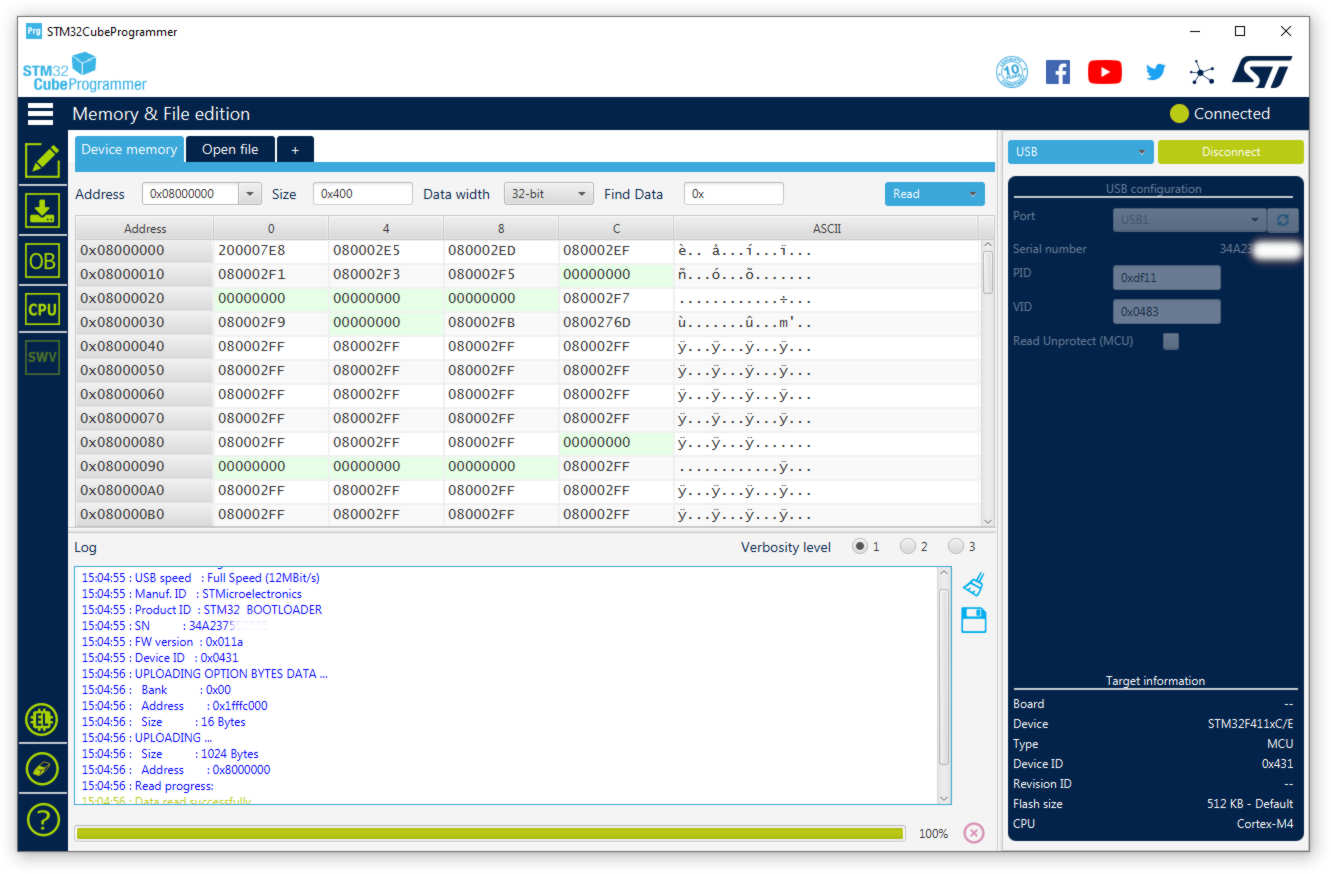Select verbosity level 3
The height and width of the screenshot is (874, 1331).
coord(956,546)
